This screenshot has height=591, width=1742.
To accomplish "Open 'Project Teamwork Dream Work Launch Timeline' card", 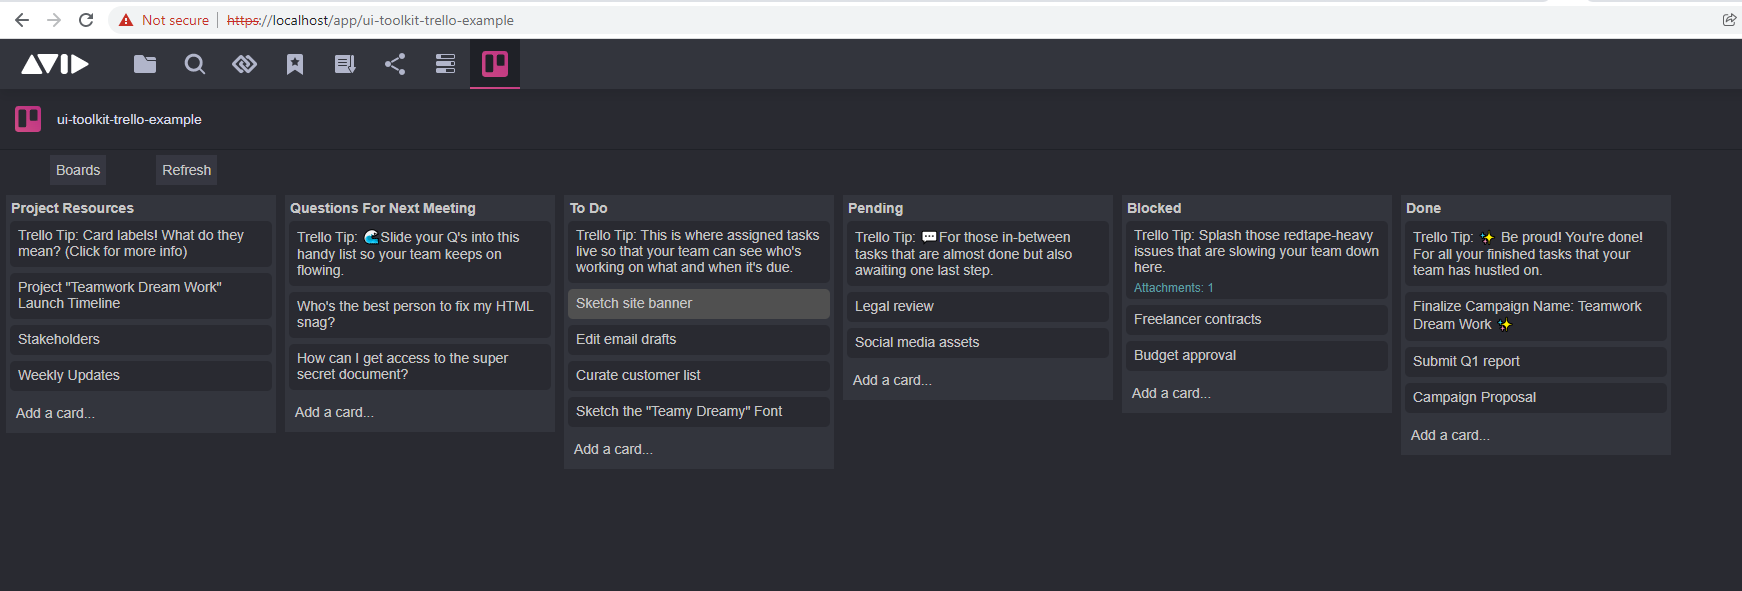I will (x=141, y=295).
